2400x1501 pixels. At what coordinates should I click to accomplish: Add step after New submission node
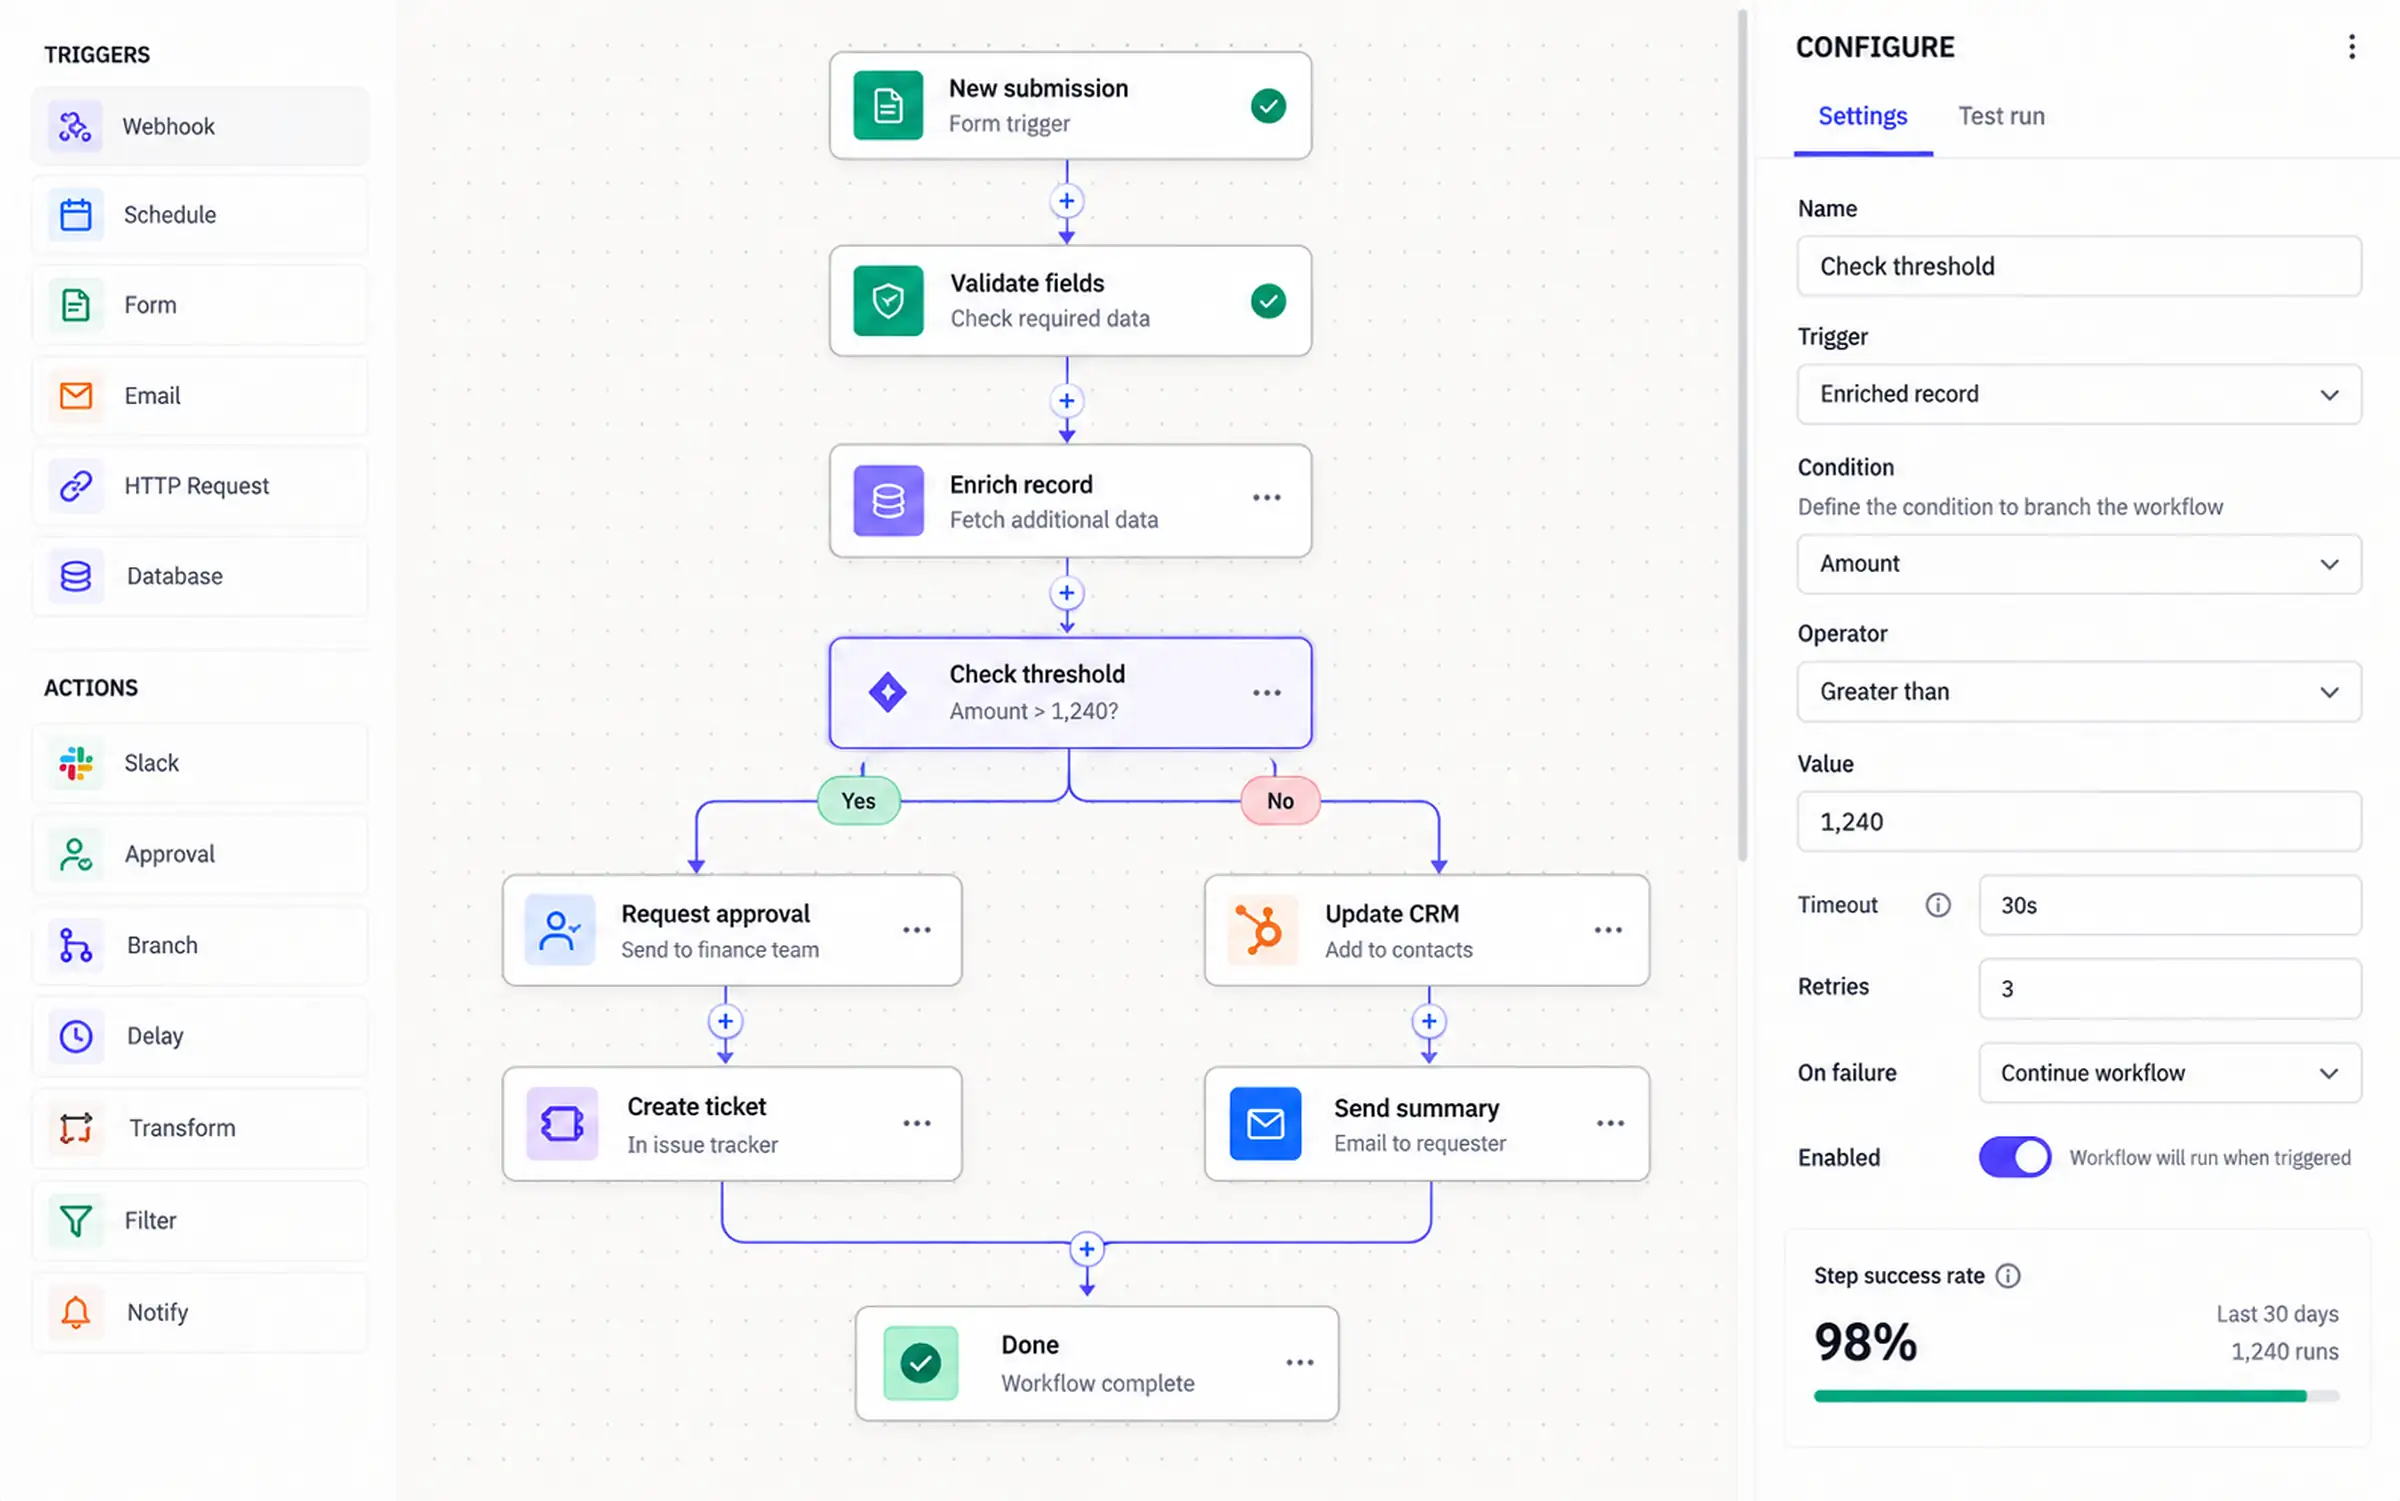coord(1067,201)
